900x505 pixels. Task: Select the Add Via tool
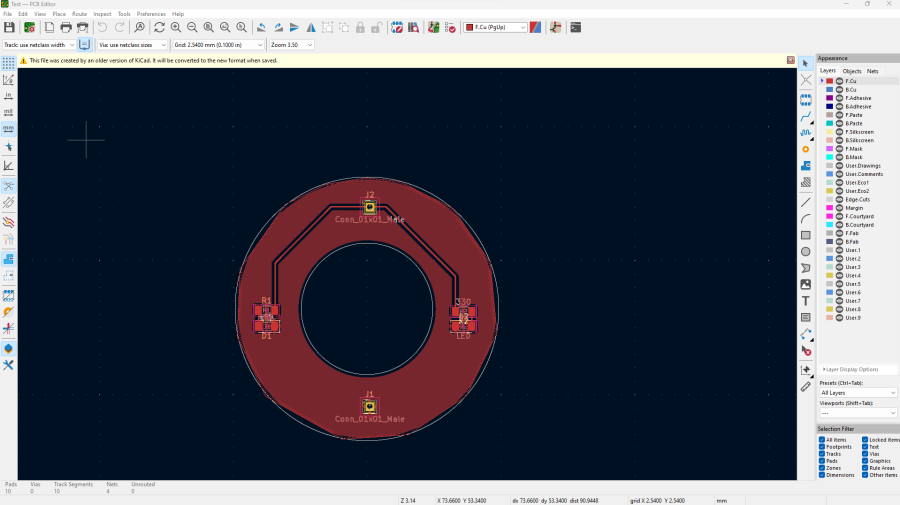[806, 149]
